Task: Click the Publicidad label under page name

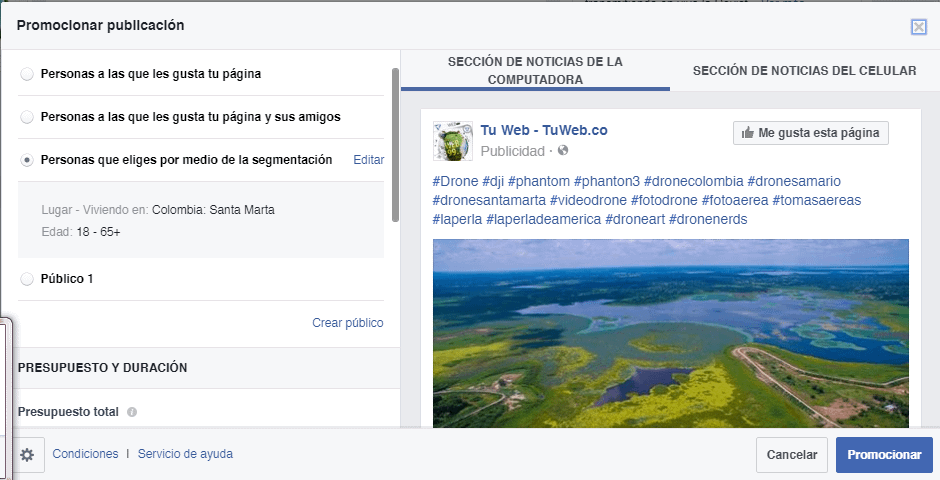Action: click(x=513, y=151)
